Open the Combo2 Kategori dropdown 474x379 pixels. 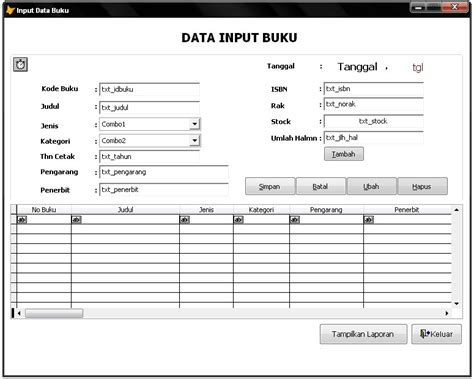194,140
